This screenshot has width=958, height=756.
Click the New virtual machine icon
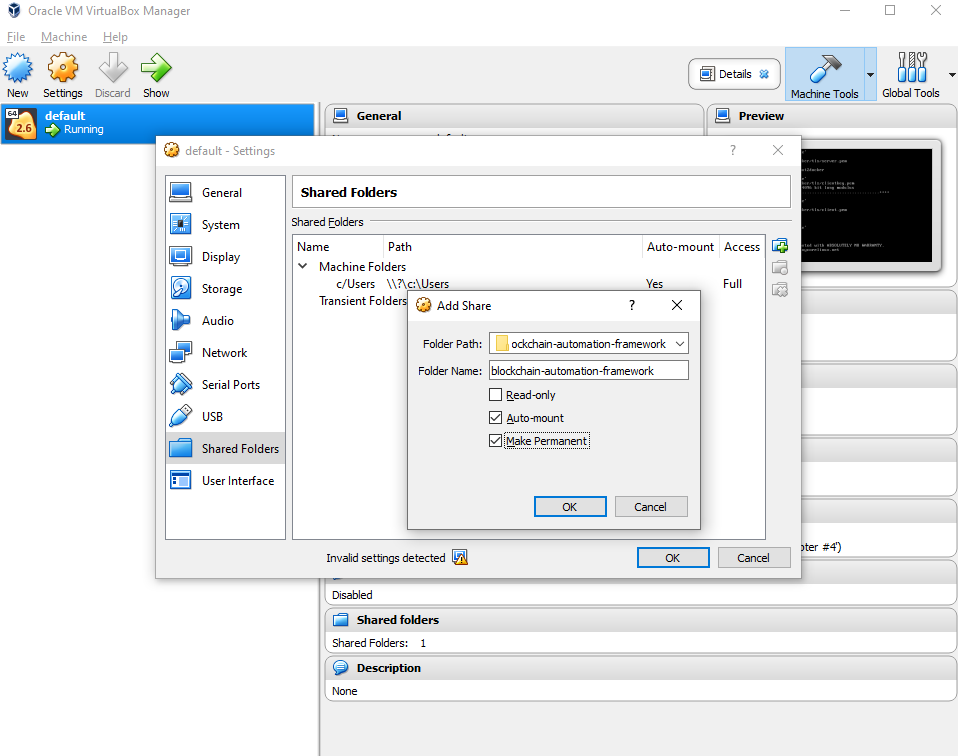click(x=18, y=68)
